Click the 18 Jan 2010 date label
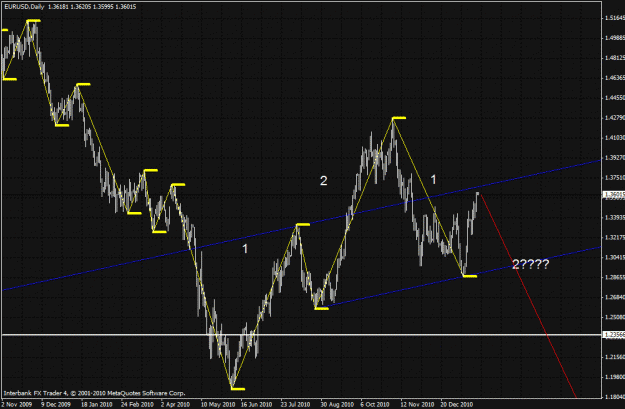The height and width of the screenshot is (409, 625). click(96, 404)
